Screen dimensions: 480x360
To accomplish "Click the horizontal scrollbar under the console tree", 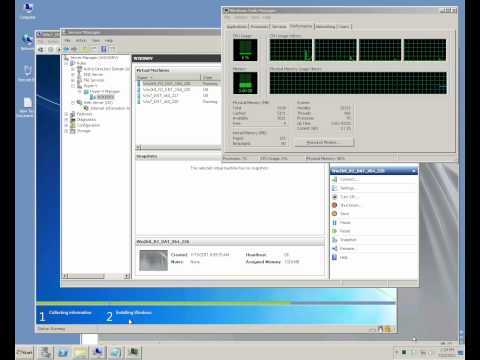I will (96, 276).
